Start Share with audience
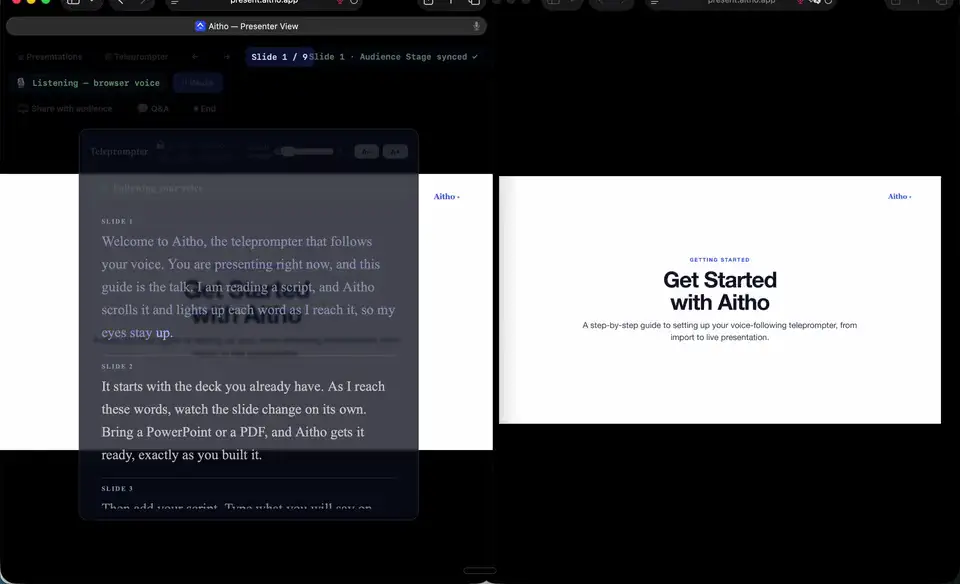This screenshot has width=960, height=584. click(x=66, y=108)
